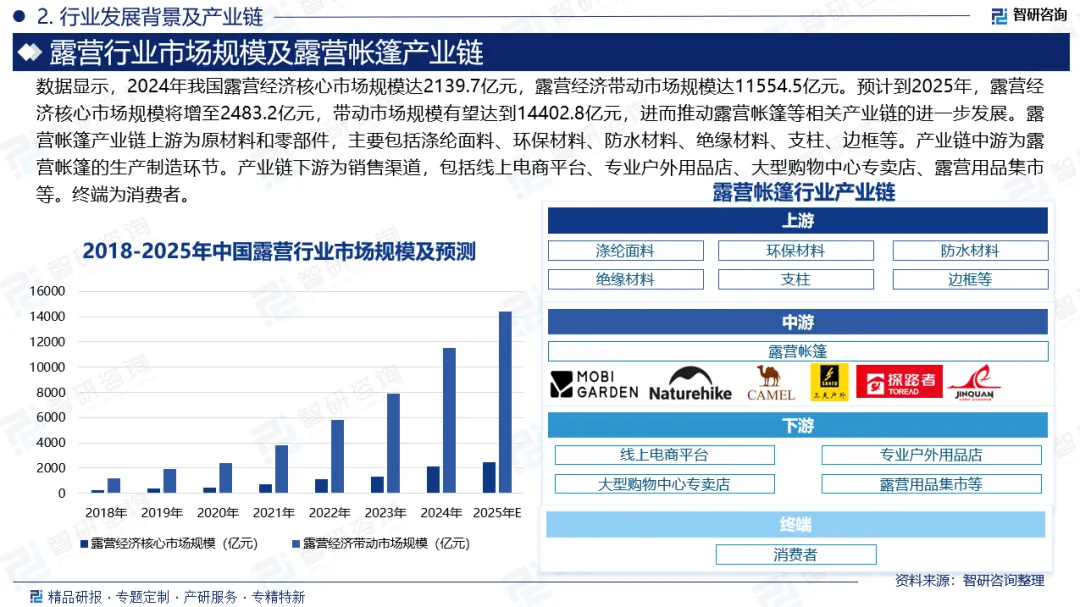The height and width of the screenshot is (607, 1080).
Task: Click the 2025年E x-axis label
Action: pos(497,513)
